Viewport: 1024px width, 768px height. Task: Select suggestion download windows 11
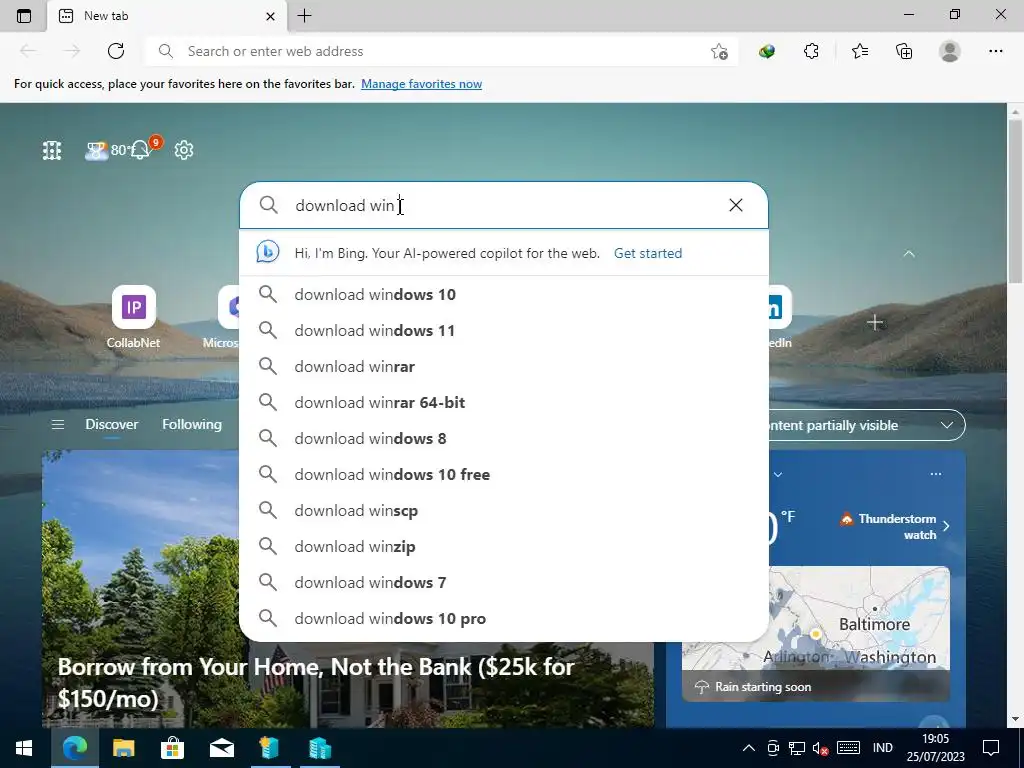[504, 330]
